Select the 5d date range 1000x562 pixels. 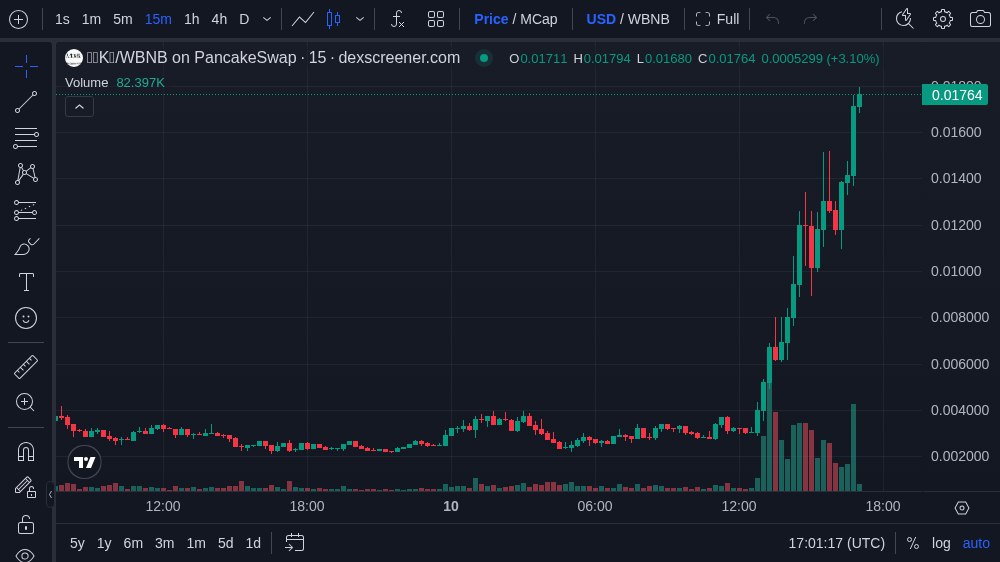coord(225,543)
